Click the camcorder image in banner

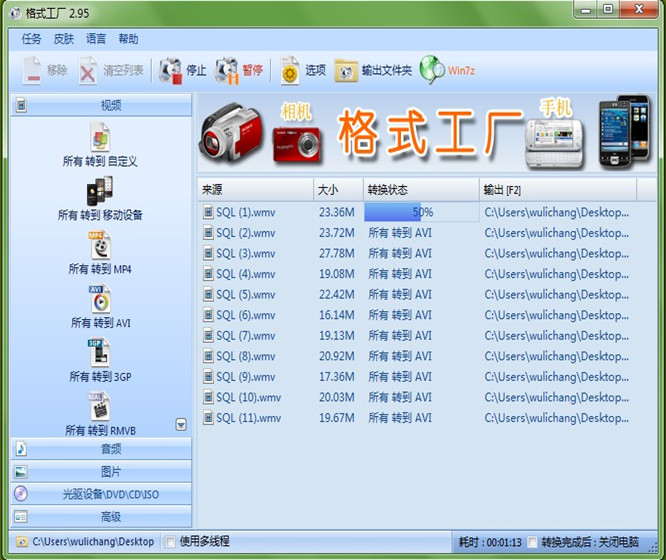pyautogui.click(x=231, y=133)
